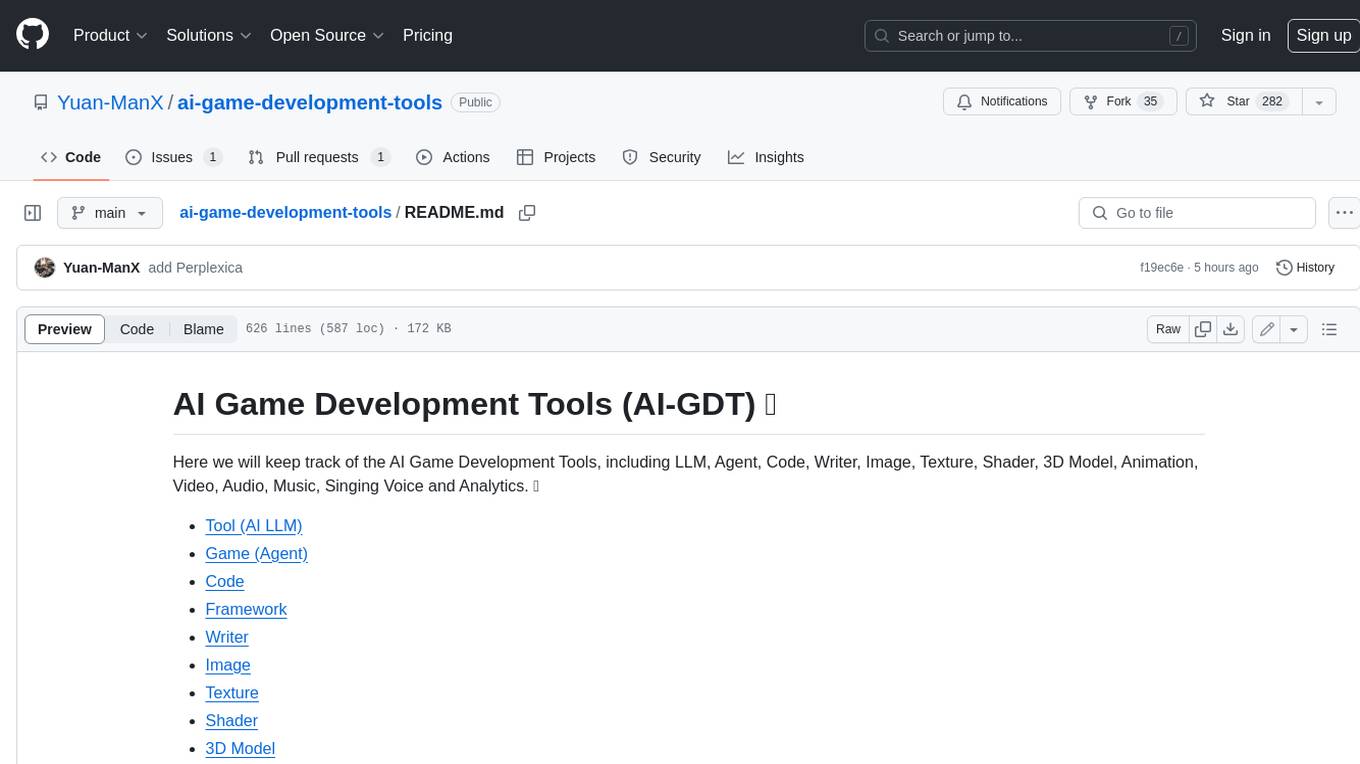This screenshot has width=1360, height=764.
Task: Select the Code view
Action: tap(137, 329)
